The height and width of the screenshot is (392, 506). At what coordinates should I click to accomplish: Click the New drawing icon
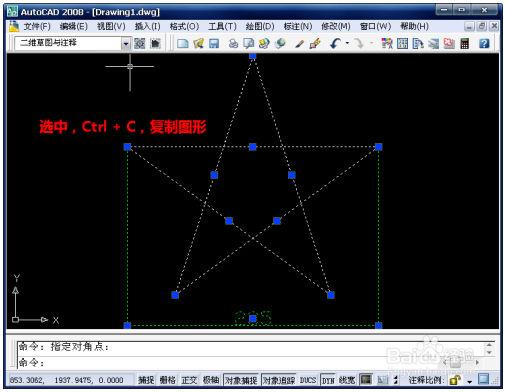click(x=183, y=43)
